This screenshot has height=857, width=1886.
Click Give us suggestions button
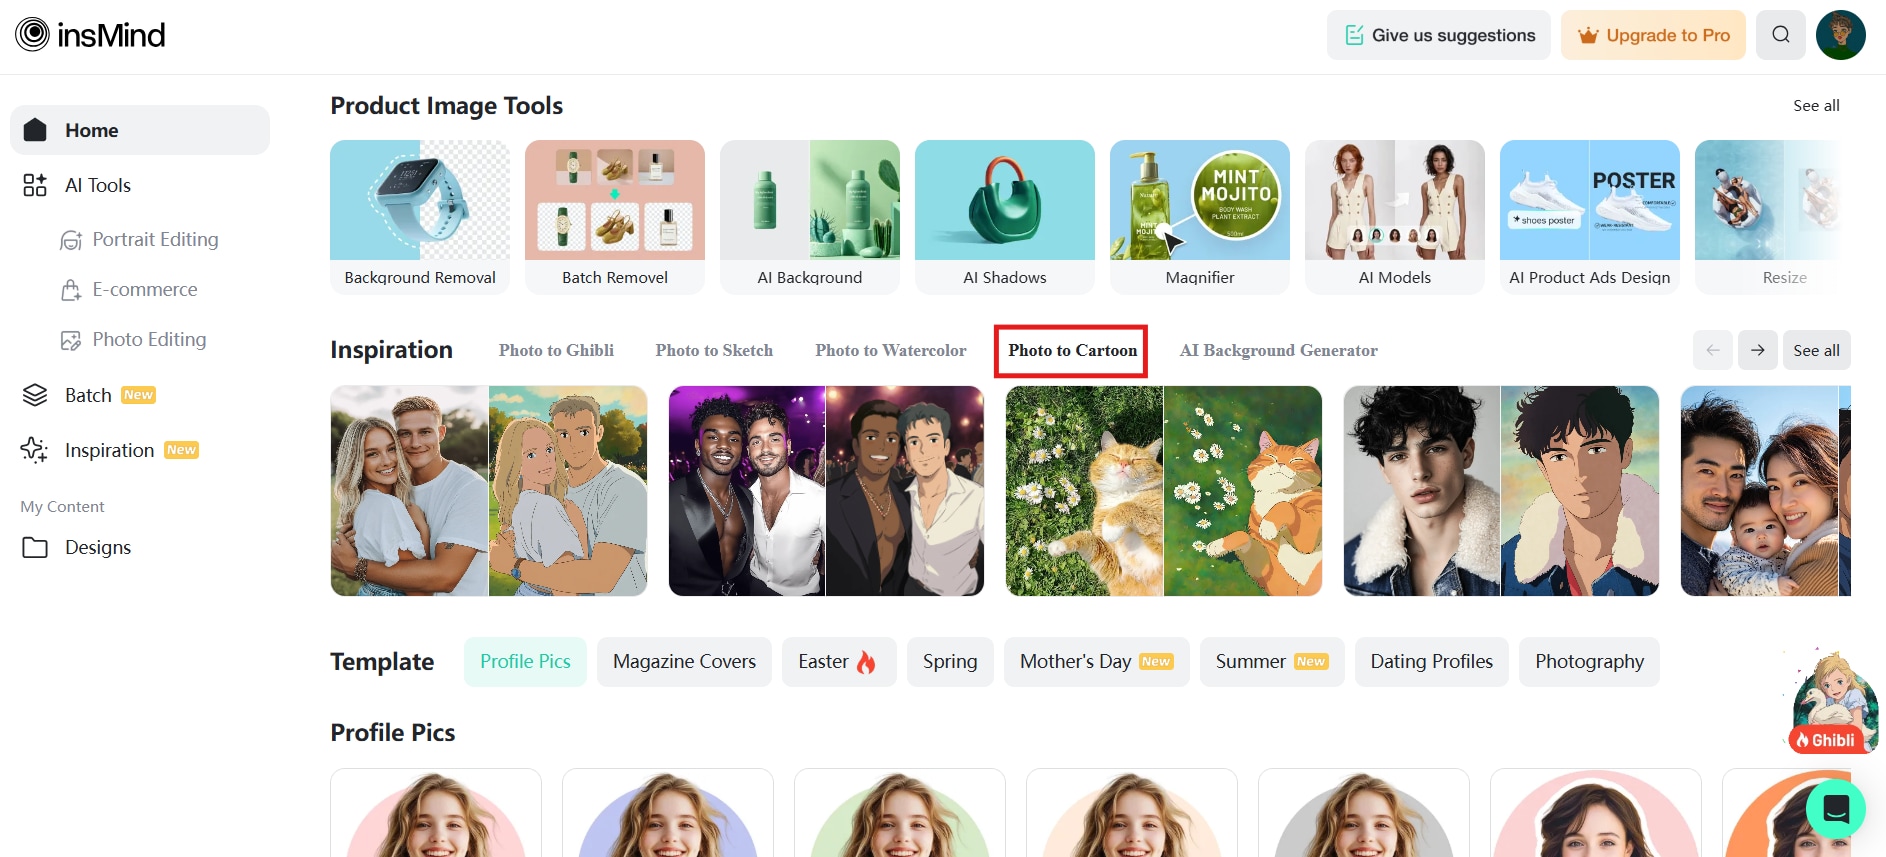click(1439, 35)
